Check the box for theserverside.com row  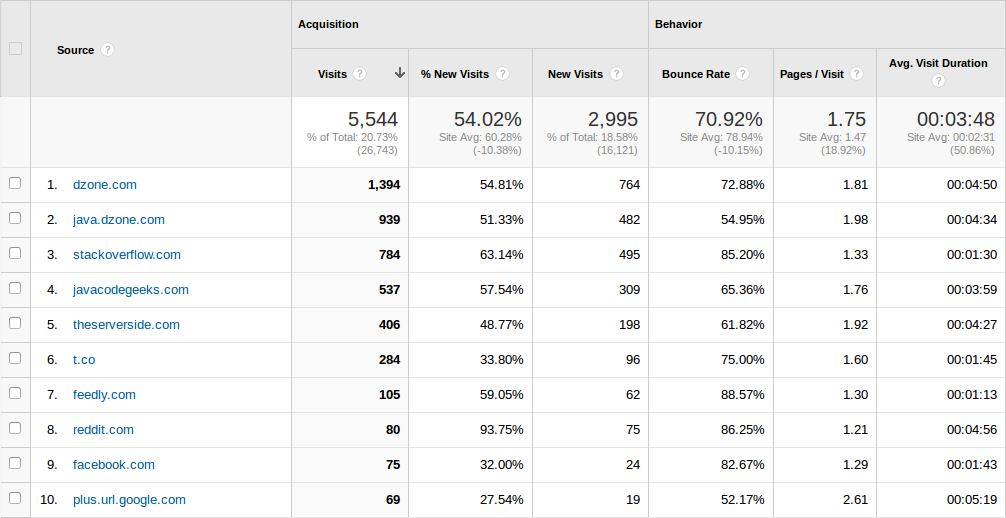click(x=15, y=324)
